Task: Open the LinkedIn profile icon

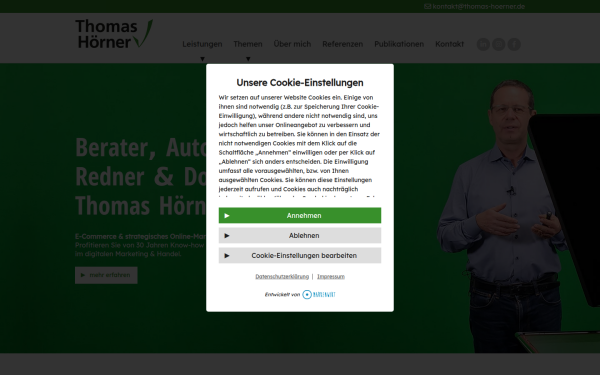Action: click(x=483, y=44)
